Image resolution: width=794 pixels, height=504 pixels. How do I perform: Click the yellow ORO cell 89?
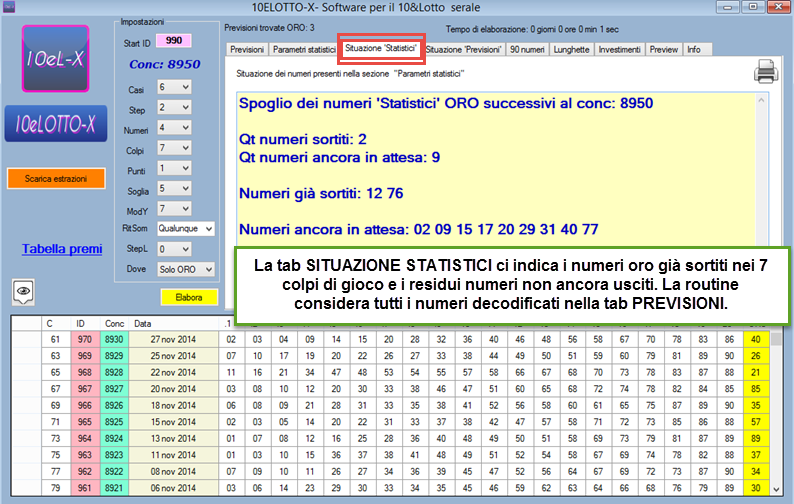pos(756,438)
